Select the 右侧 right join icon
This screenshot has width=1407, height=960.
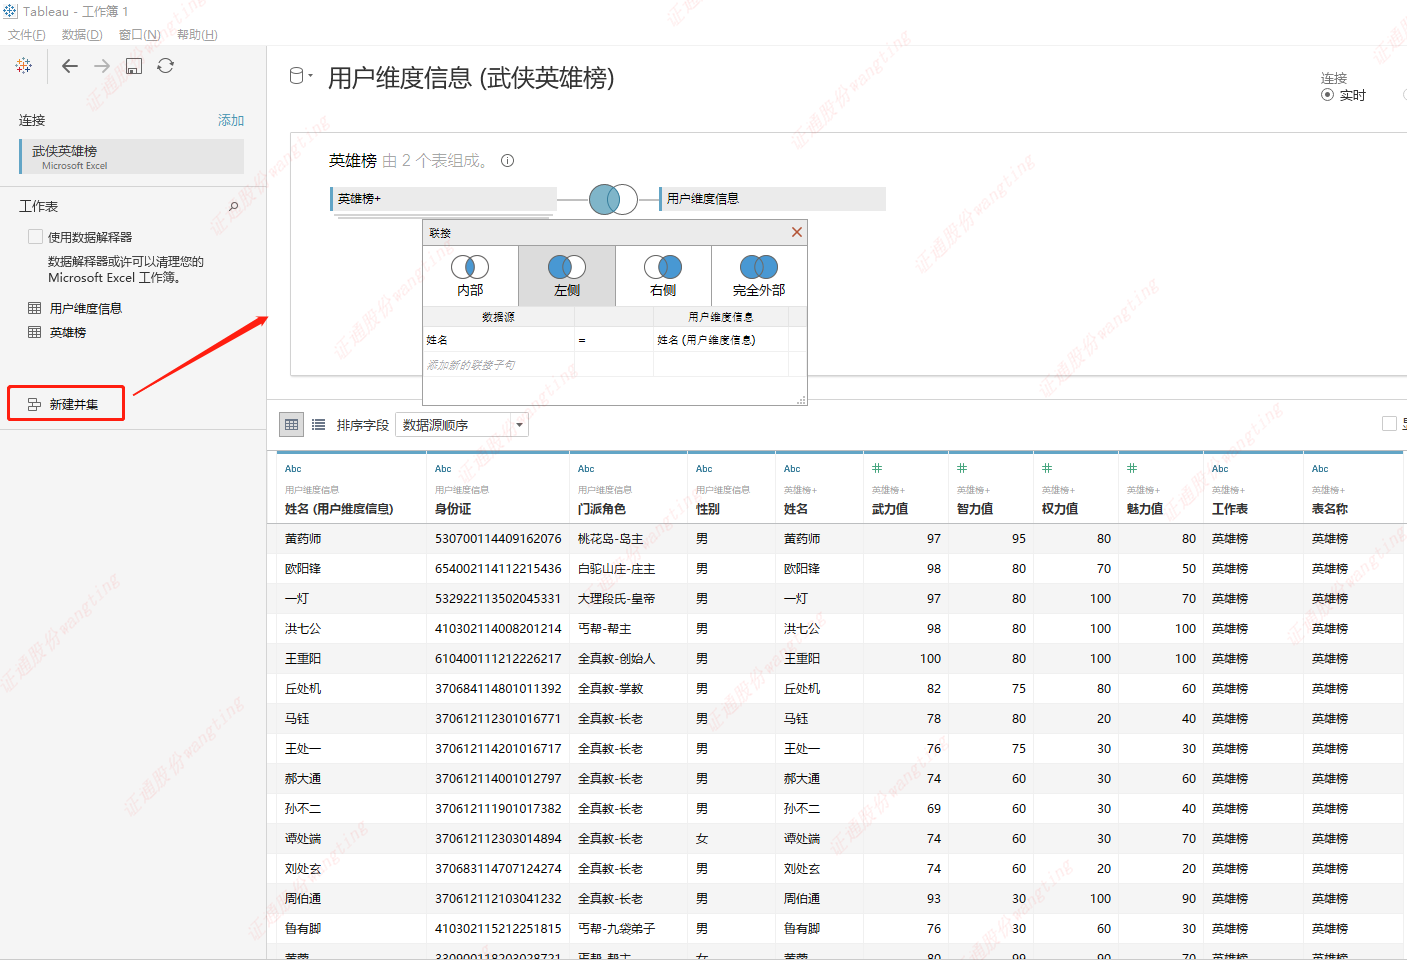pyautogui.click(x=663, y=267)
